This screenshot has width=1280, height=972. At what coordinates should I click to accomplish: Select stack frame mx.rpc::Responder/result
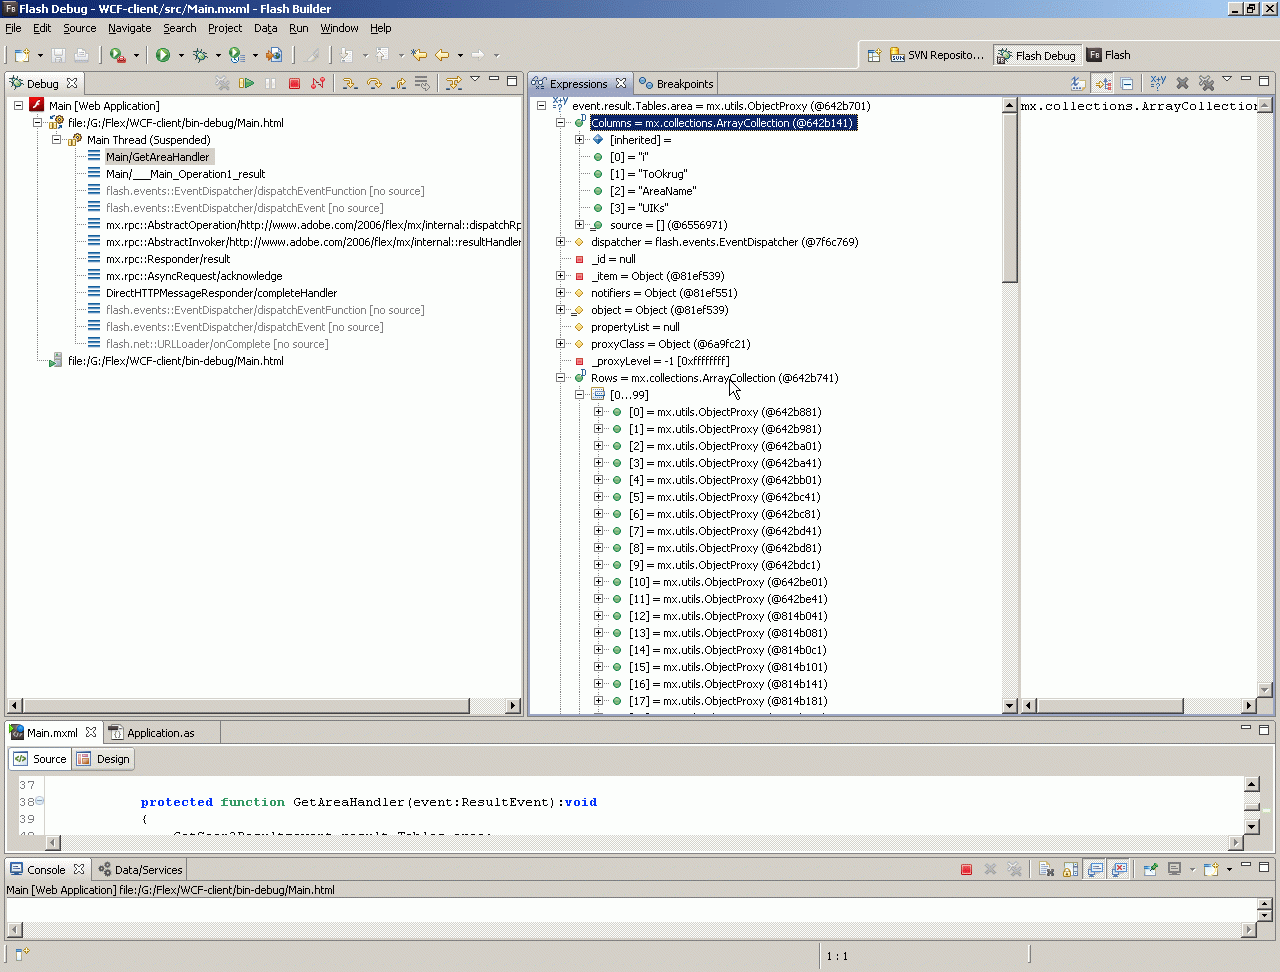(168, 259)
